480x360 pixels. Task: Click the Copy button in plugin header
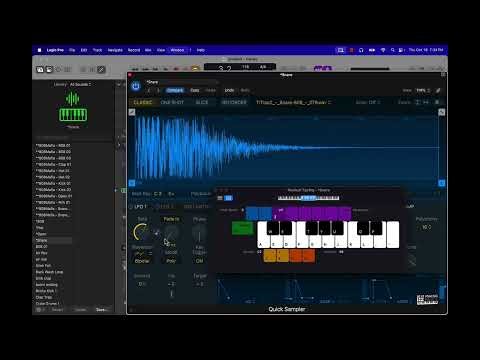[x=195, y=90]
